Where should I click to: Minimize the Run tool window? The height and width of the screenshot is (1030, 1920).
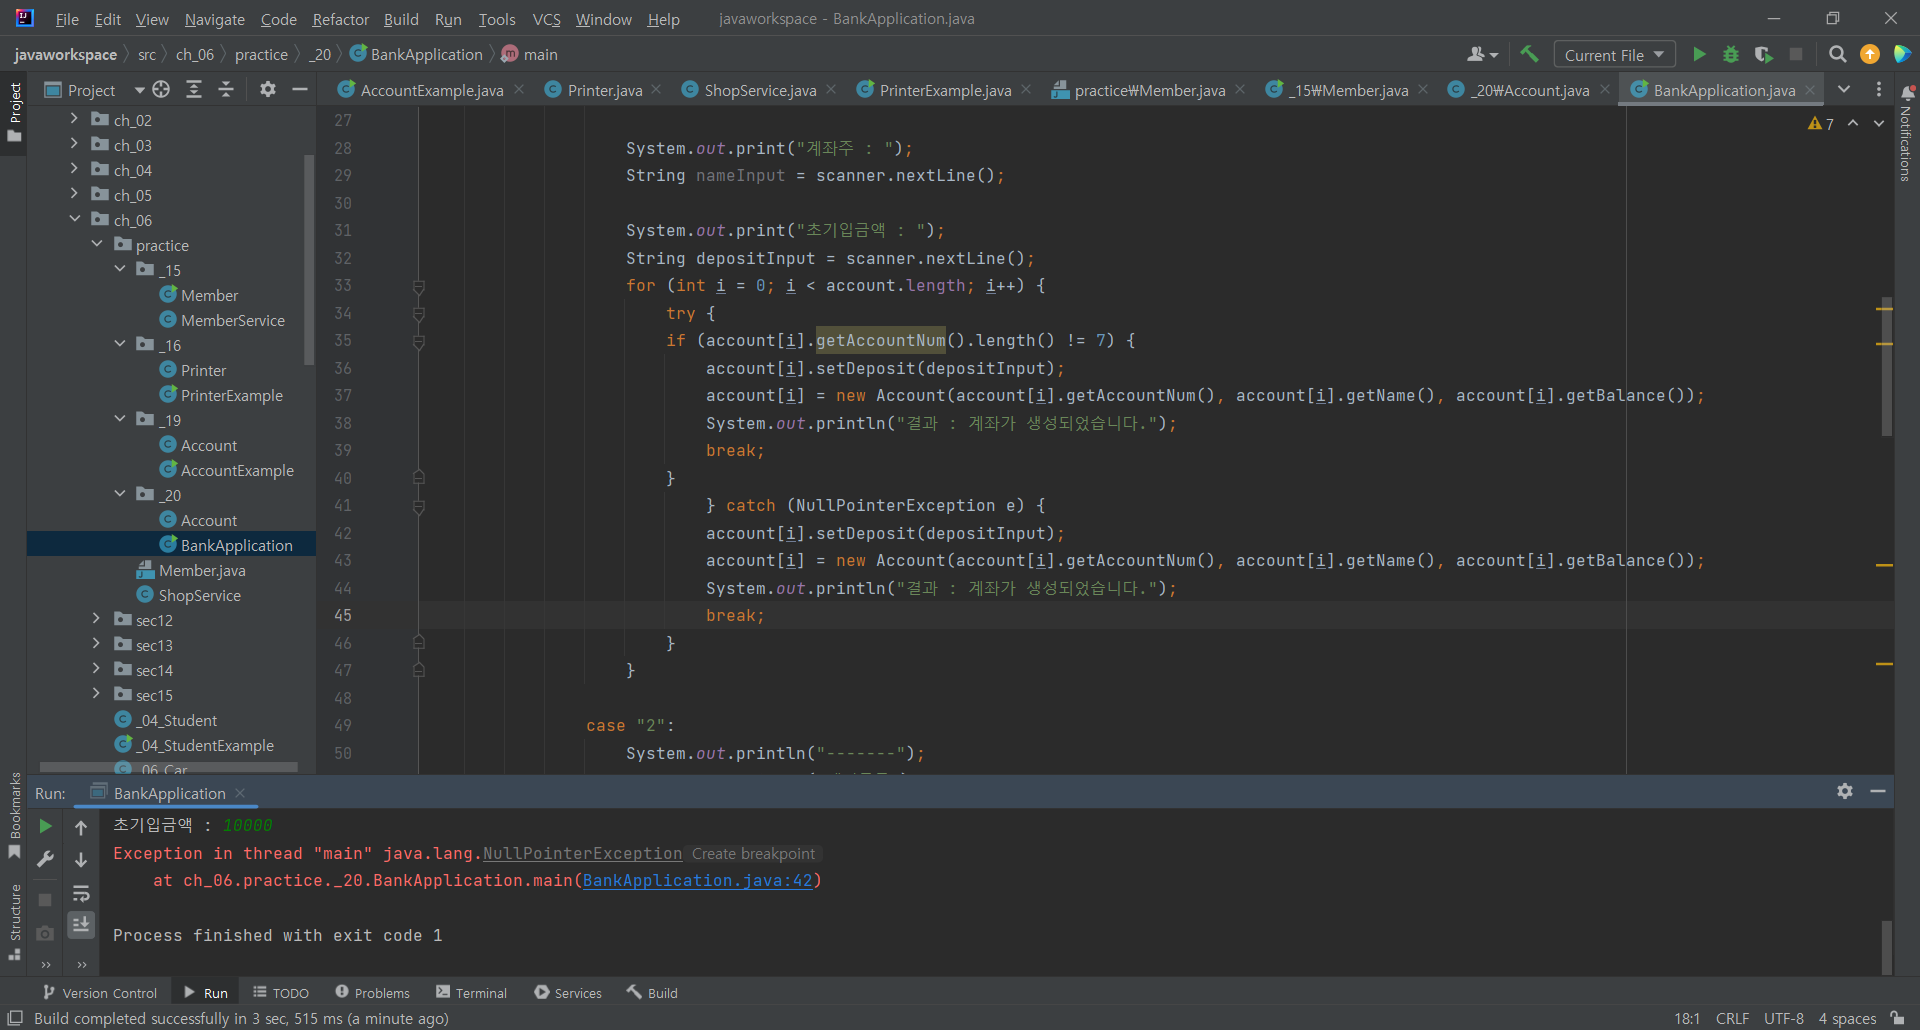(x=1878, y=791)
